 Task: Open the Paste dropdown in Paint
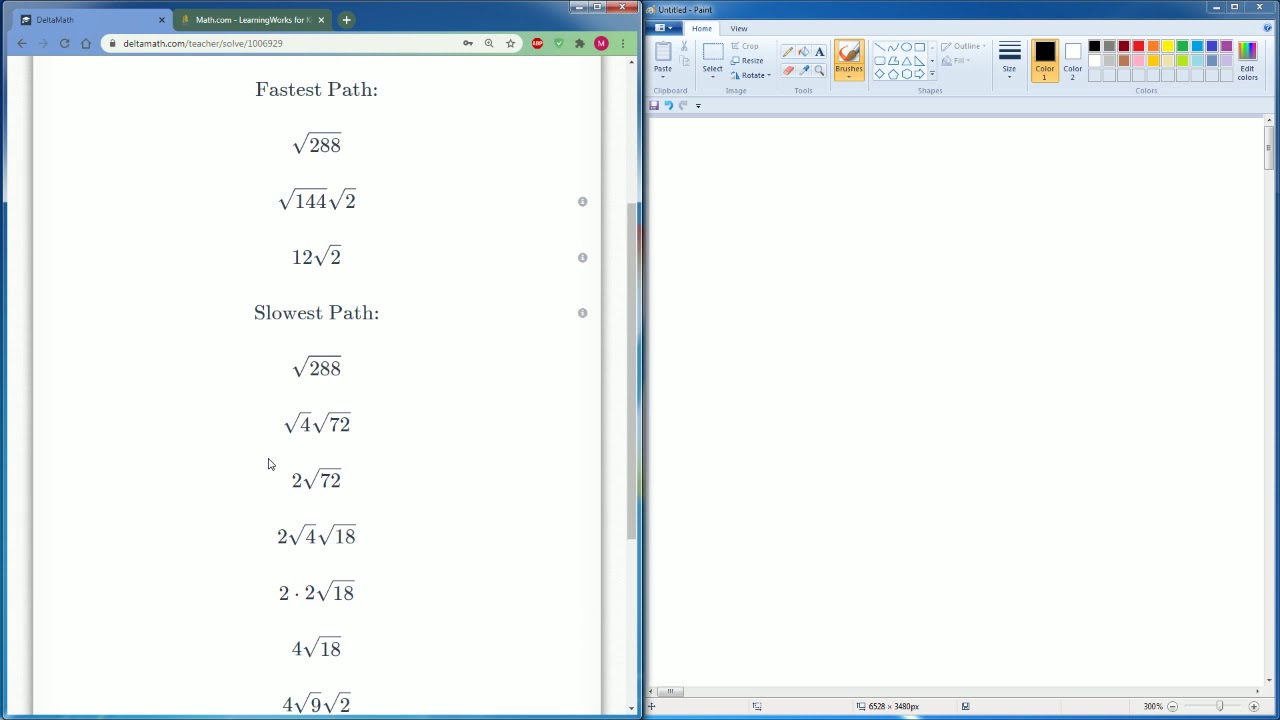tap(663, 73)
